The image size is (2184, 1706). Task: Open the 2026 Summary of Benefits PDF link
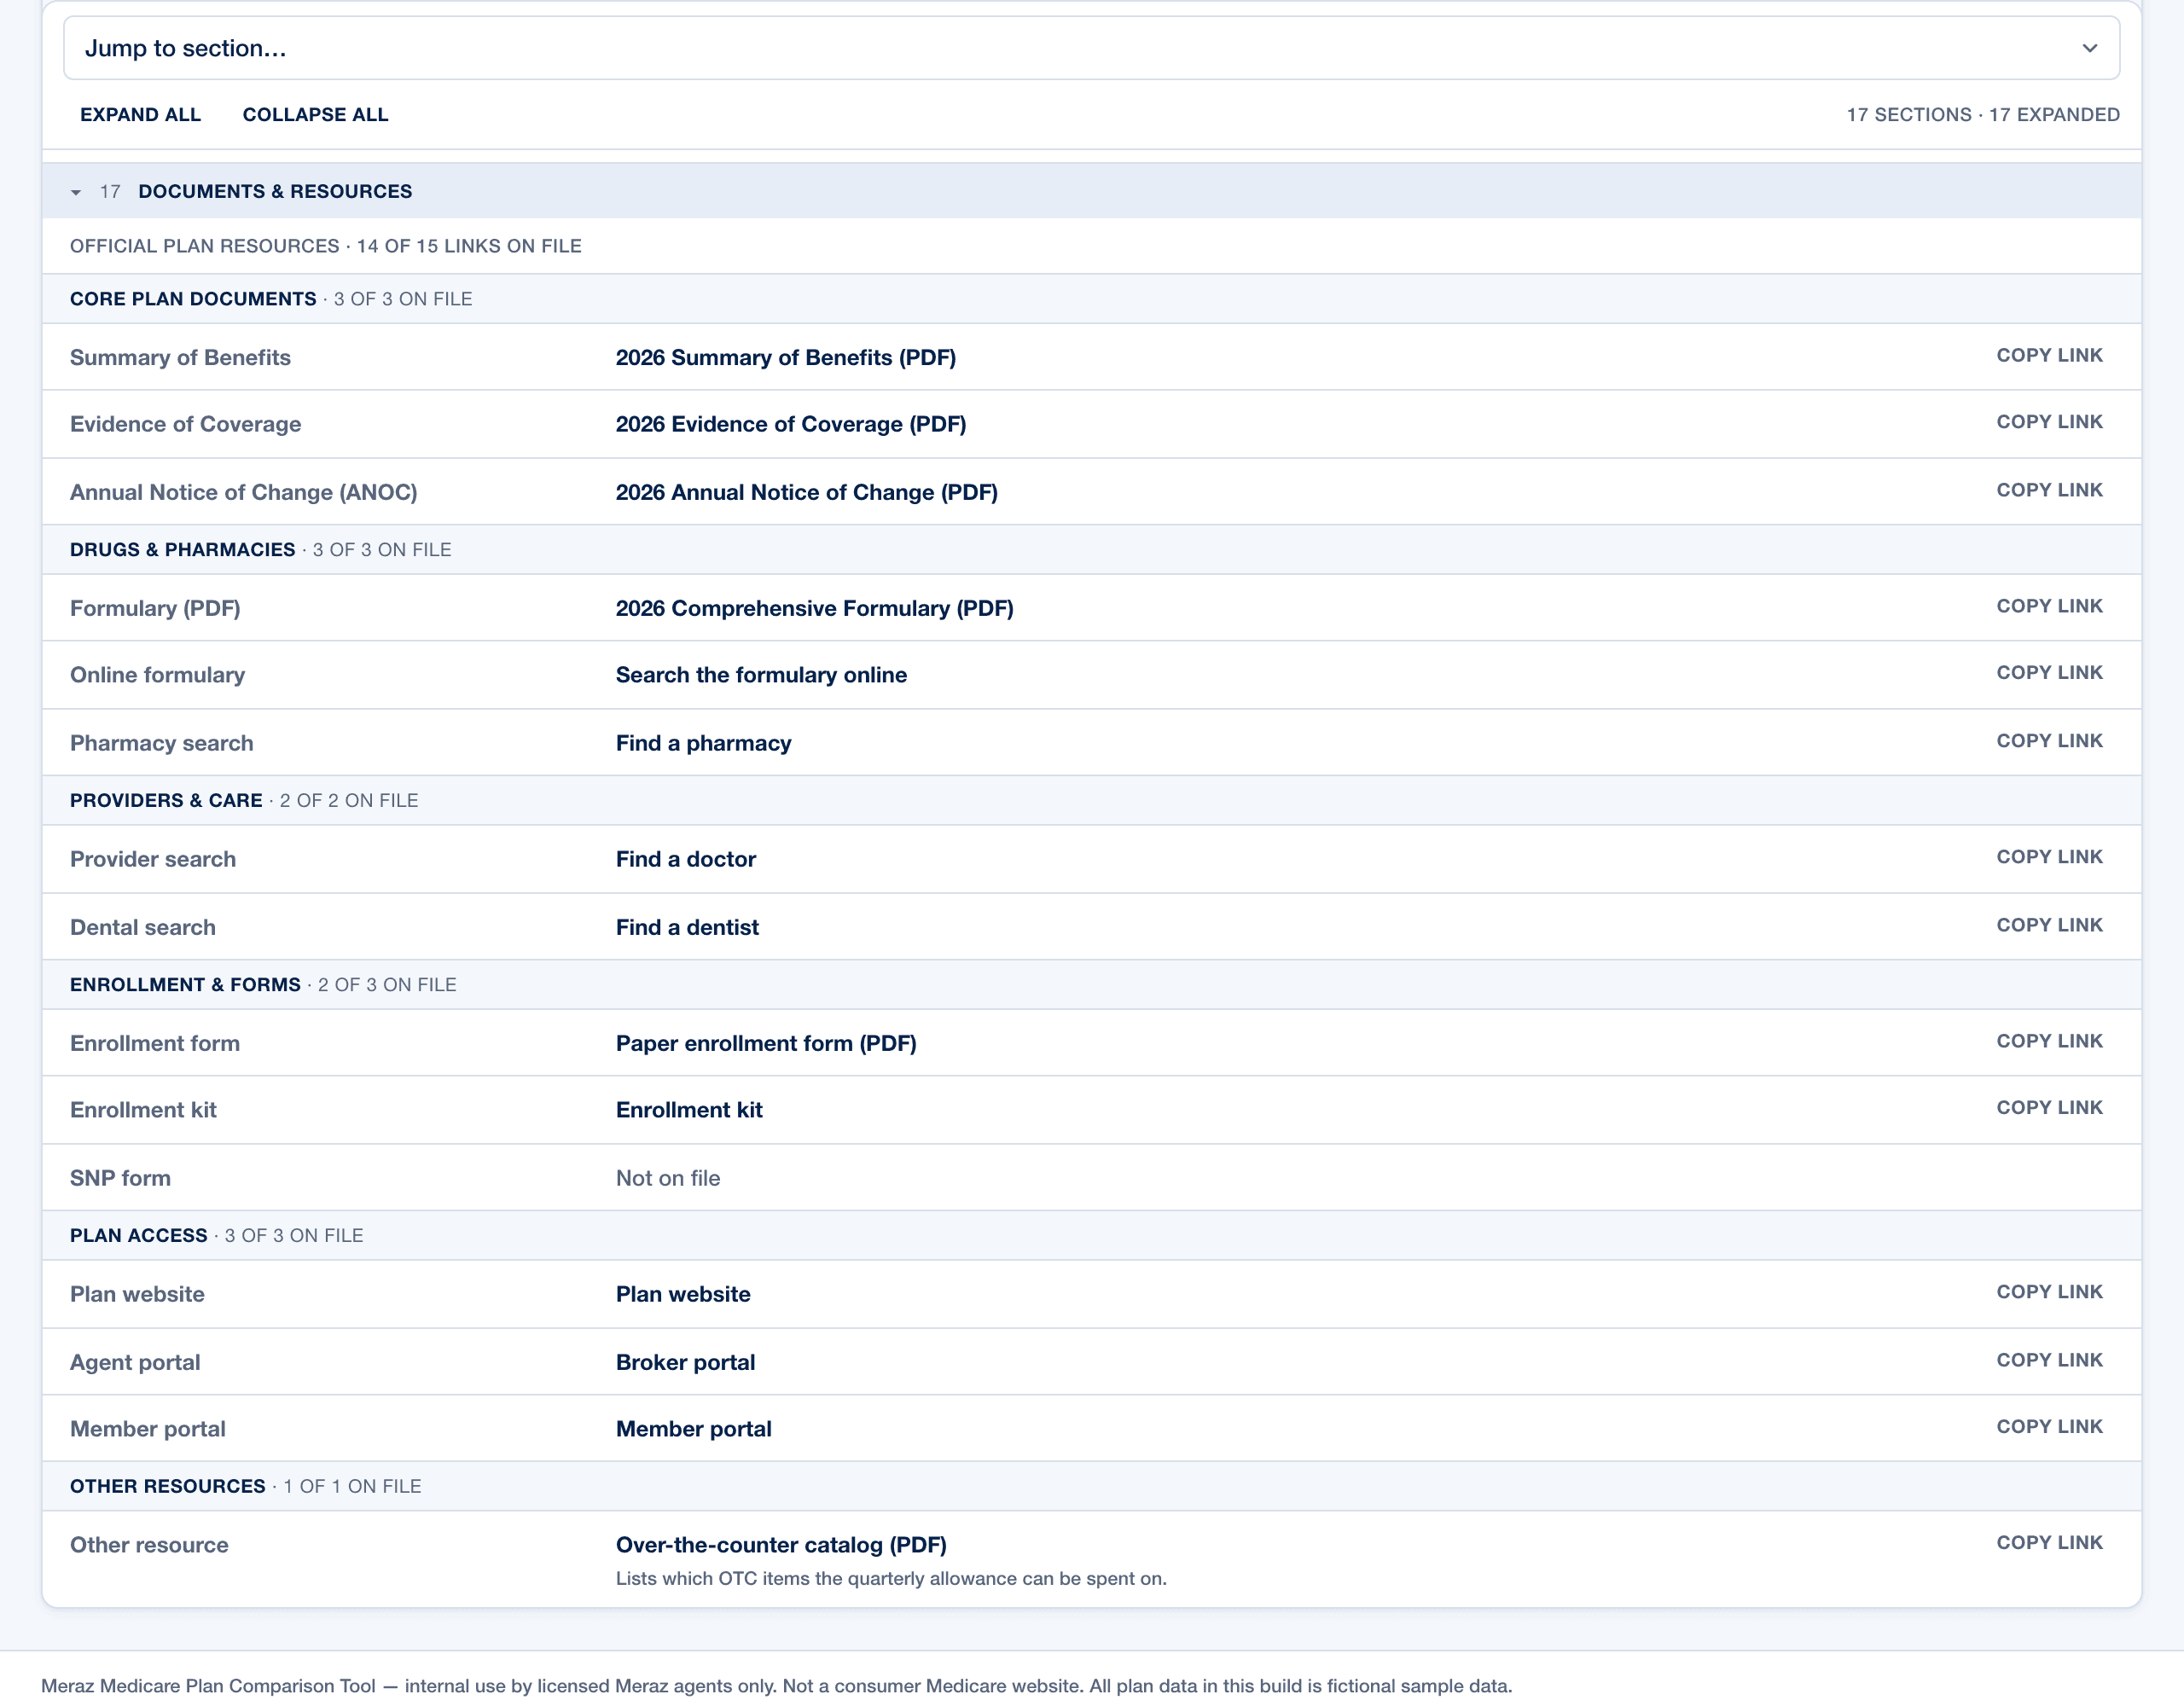(x=785, y=358)
